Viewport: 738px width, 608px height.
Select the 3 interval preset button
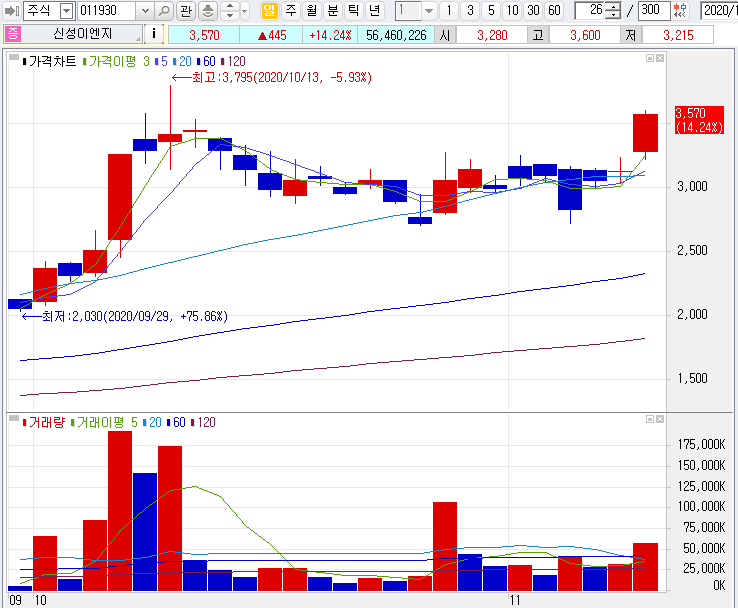pos(470,10)
